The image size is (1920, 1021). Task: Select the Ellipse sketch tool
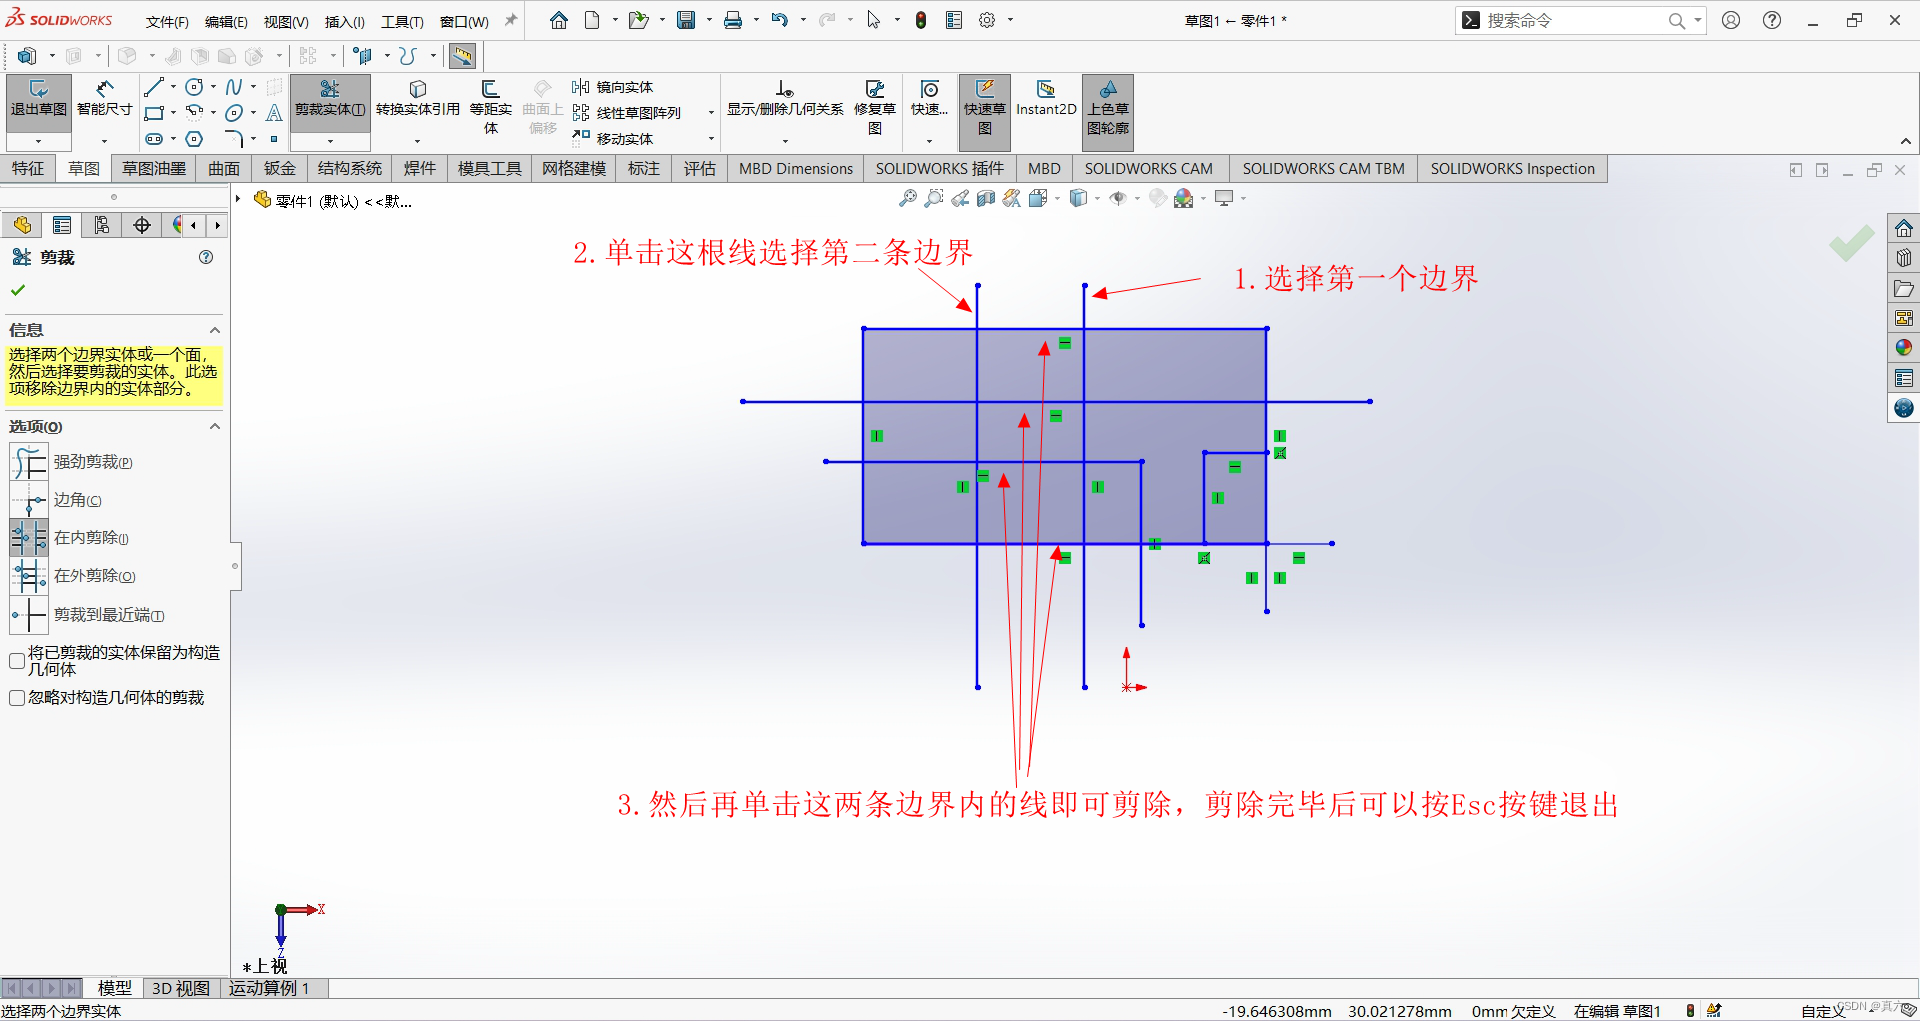coord(234,113)
